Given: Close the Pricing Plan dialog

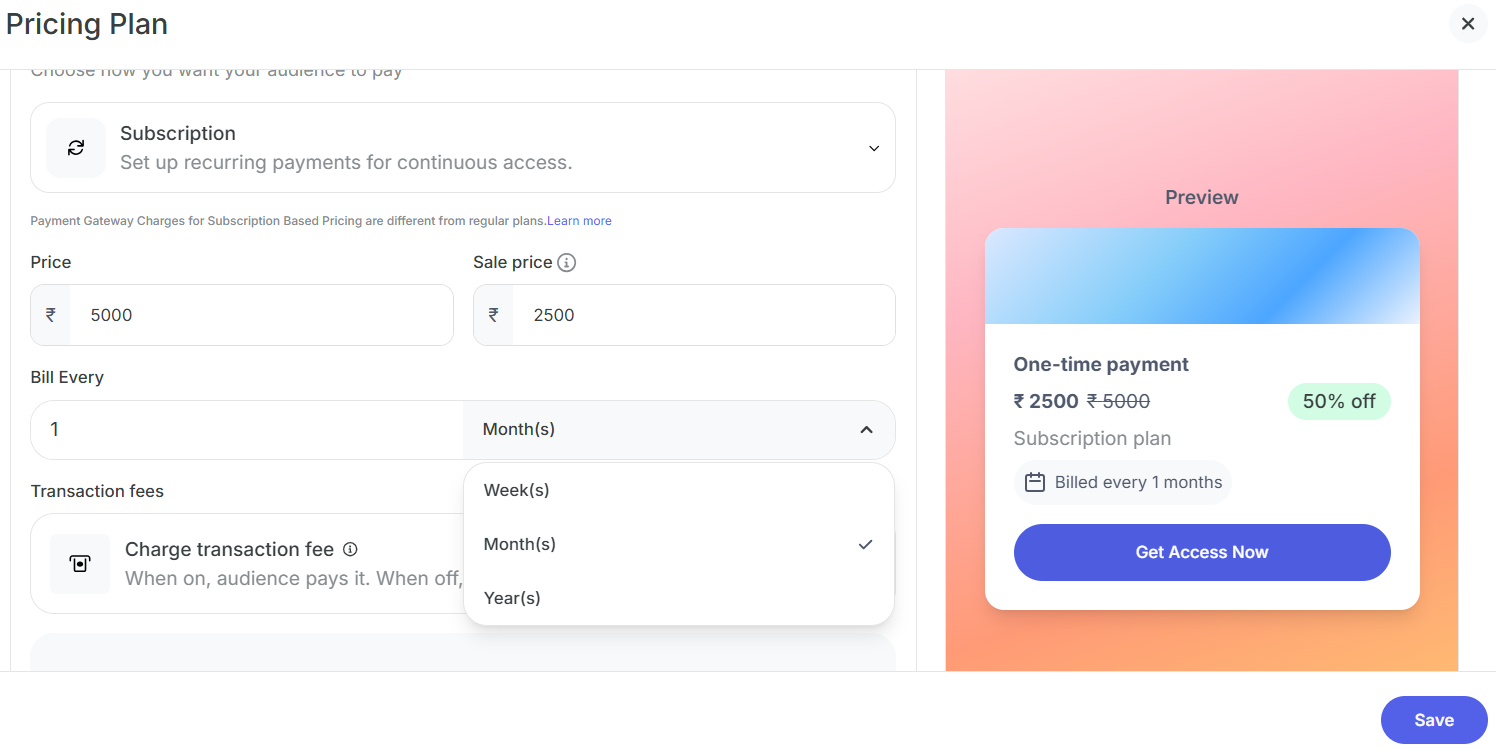Looking at the screenshot, I should [x=1467, y=24].
